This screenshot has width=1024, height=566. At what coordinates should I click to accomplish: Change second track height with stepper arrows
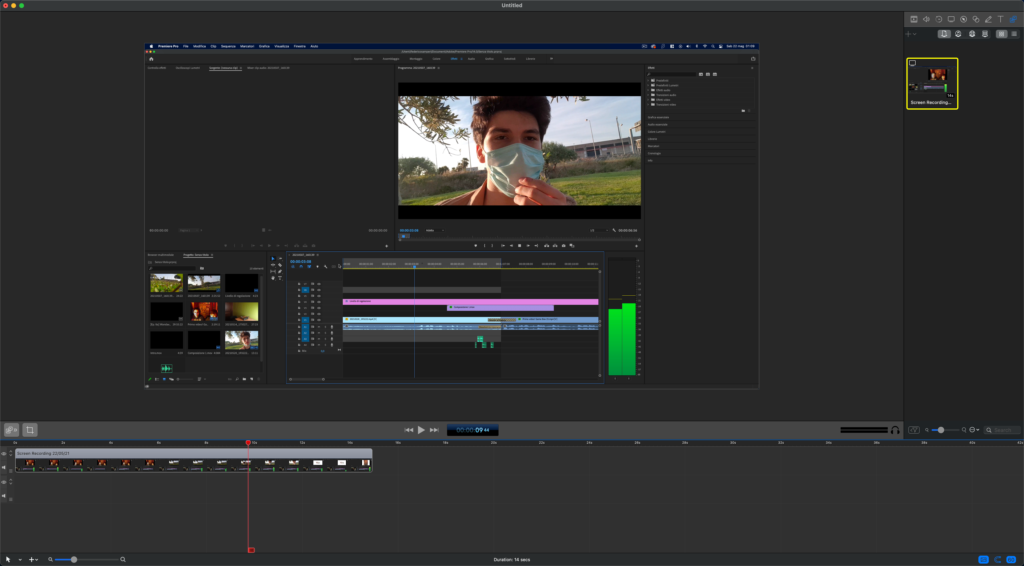[11, 482]
